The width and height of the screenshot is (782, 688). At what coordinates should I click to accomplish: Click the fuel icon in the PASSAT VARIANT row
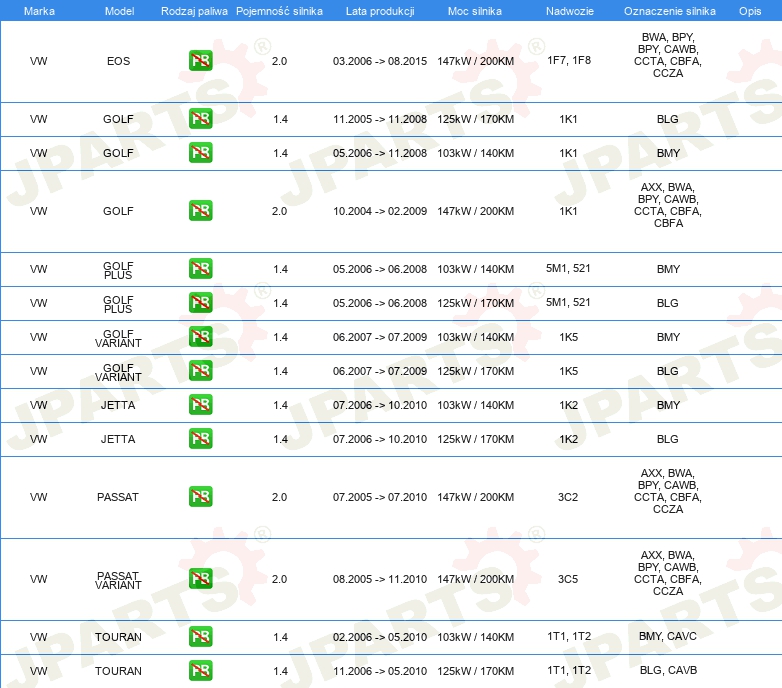coord(200,578)
